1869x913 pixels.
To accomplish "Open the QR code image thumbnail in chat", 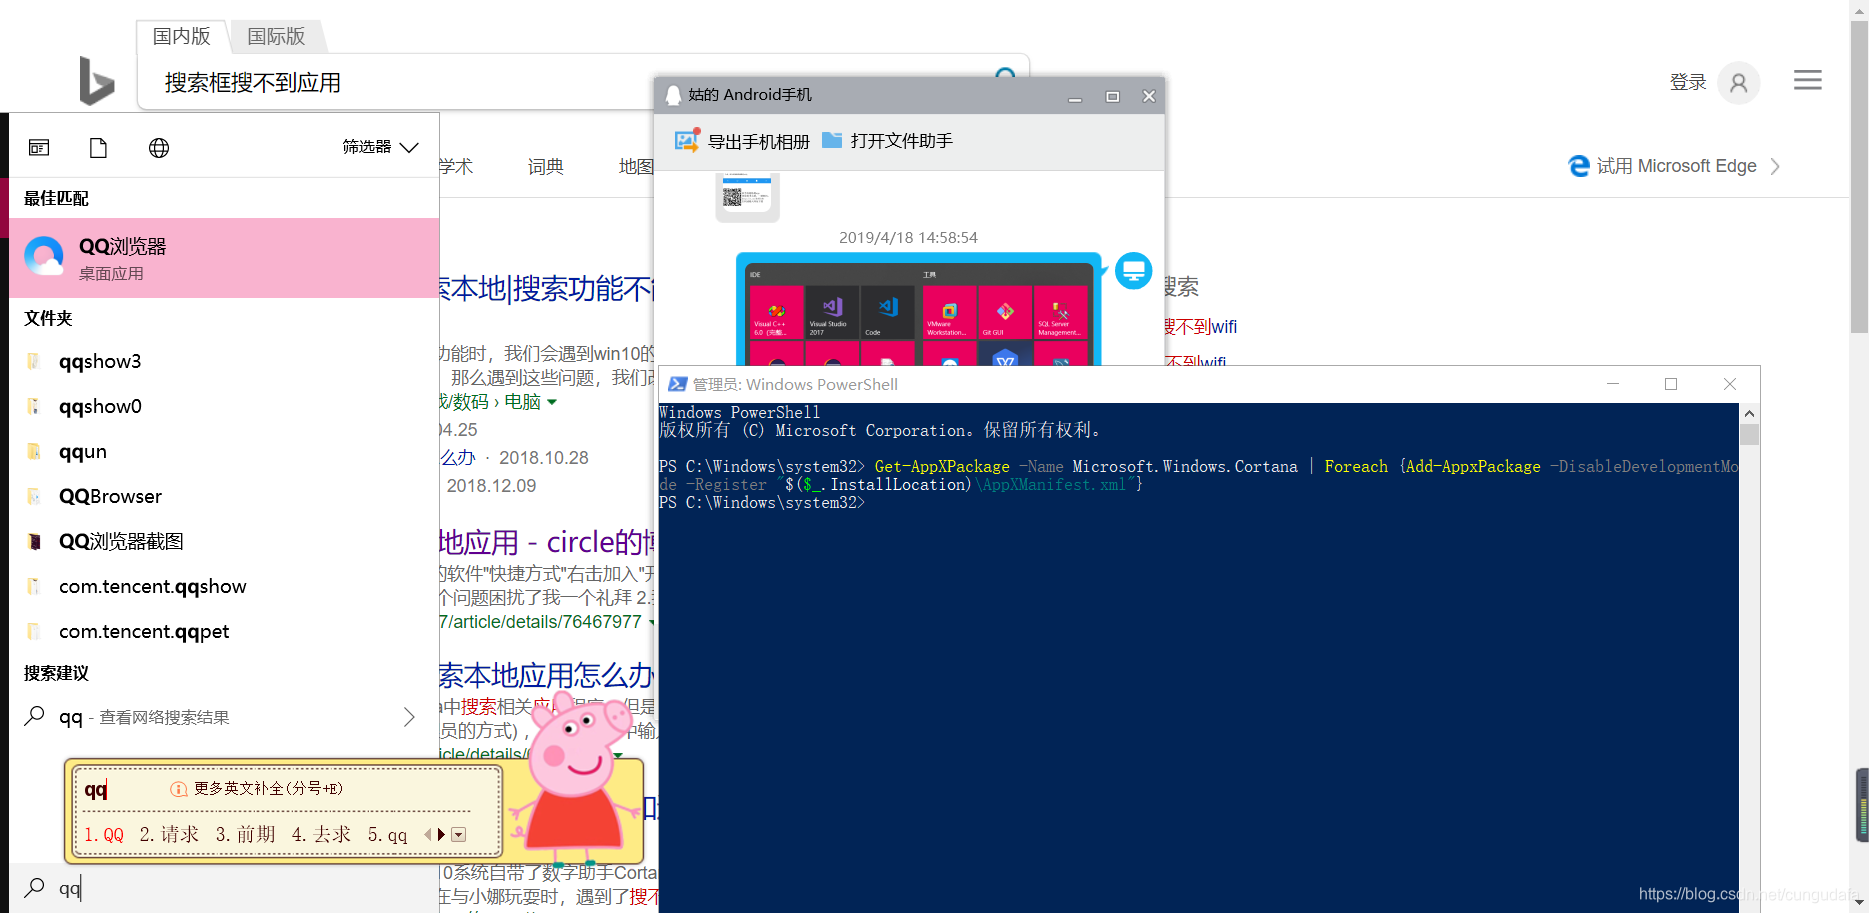I will (748, 196).
